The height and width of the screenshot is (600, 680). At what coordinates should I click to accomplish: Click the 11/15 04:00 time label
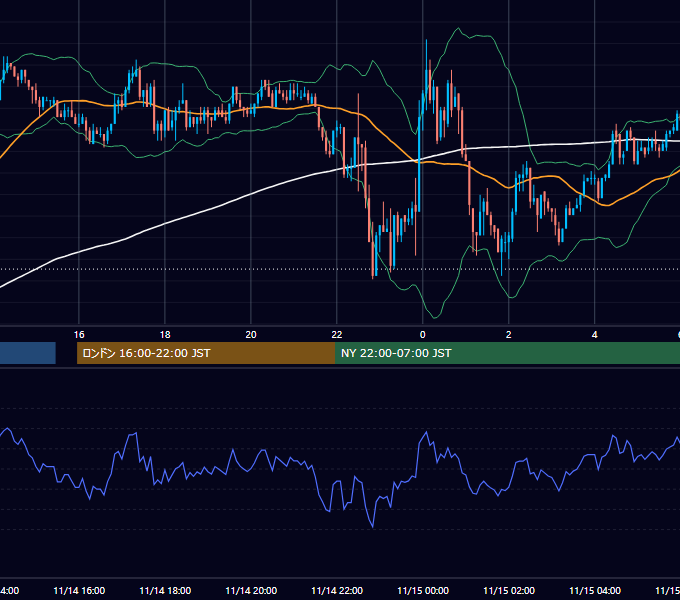coord(595,591)
